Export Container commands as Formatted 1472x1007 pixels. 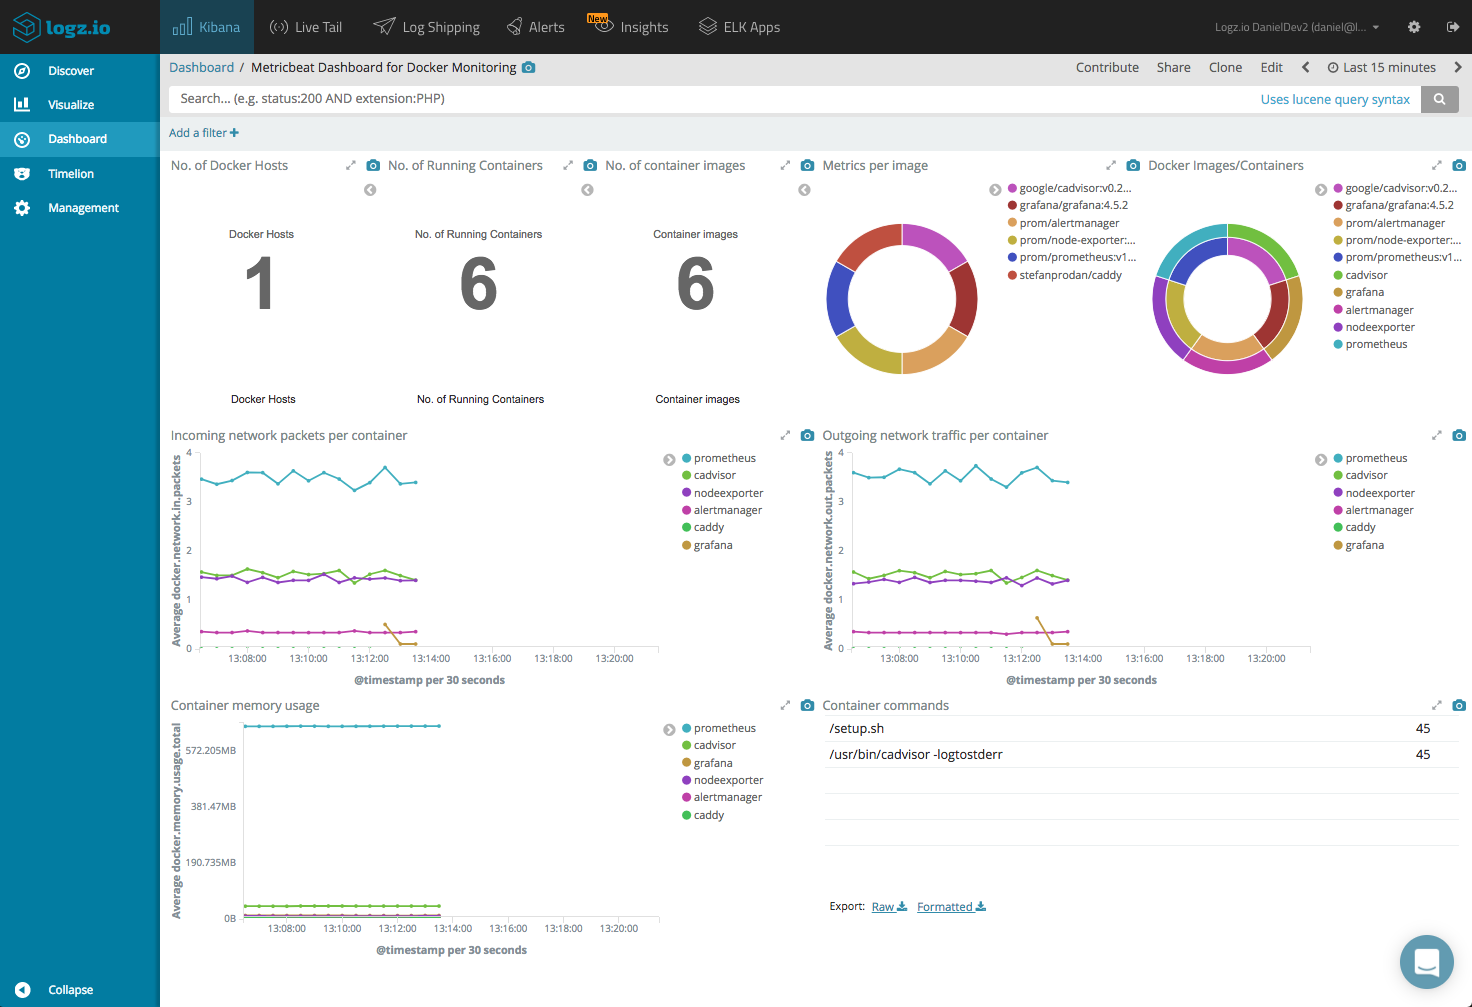(x=951, y=907)
